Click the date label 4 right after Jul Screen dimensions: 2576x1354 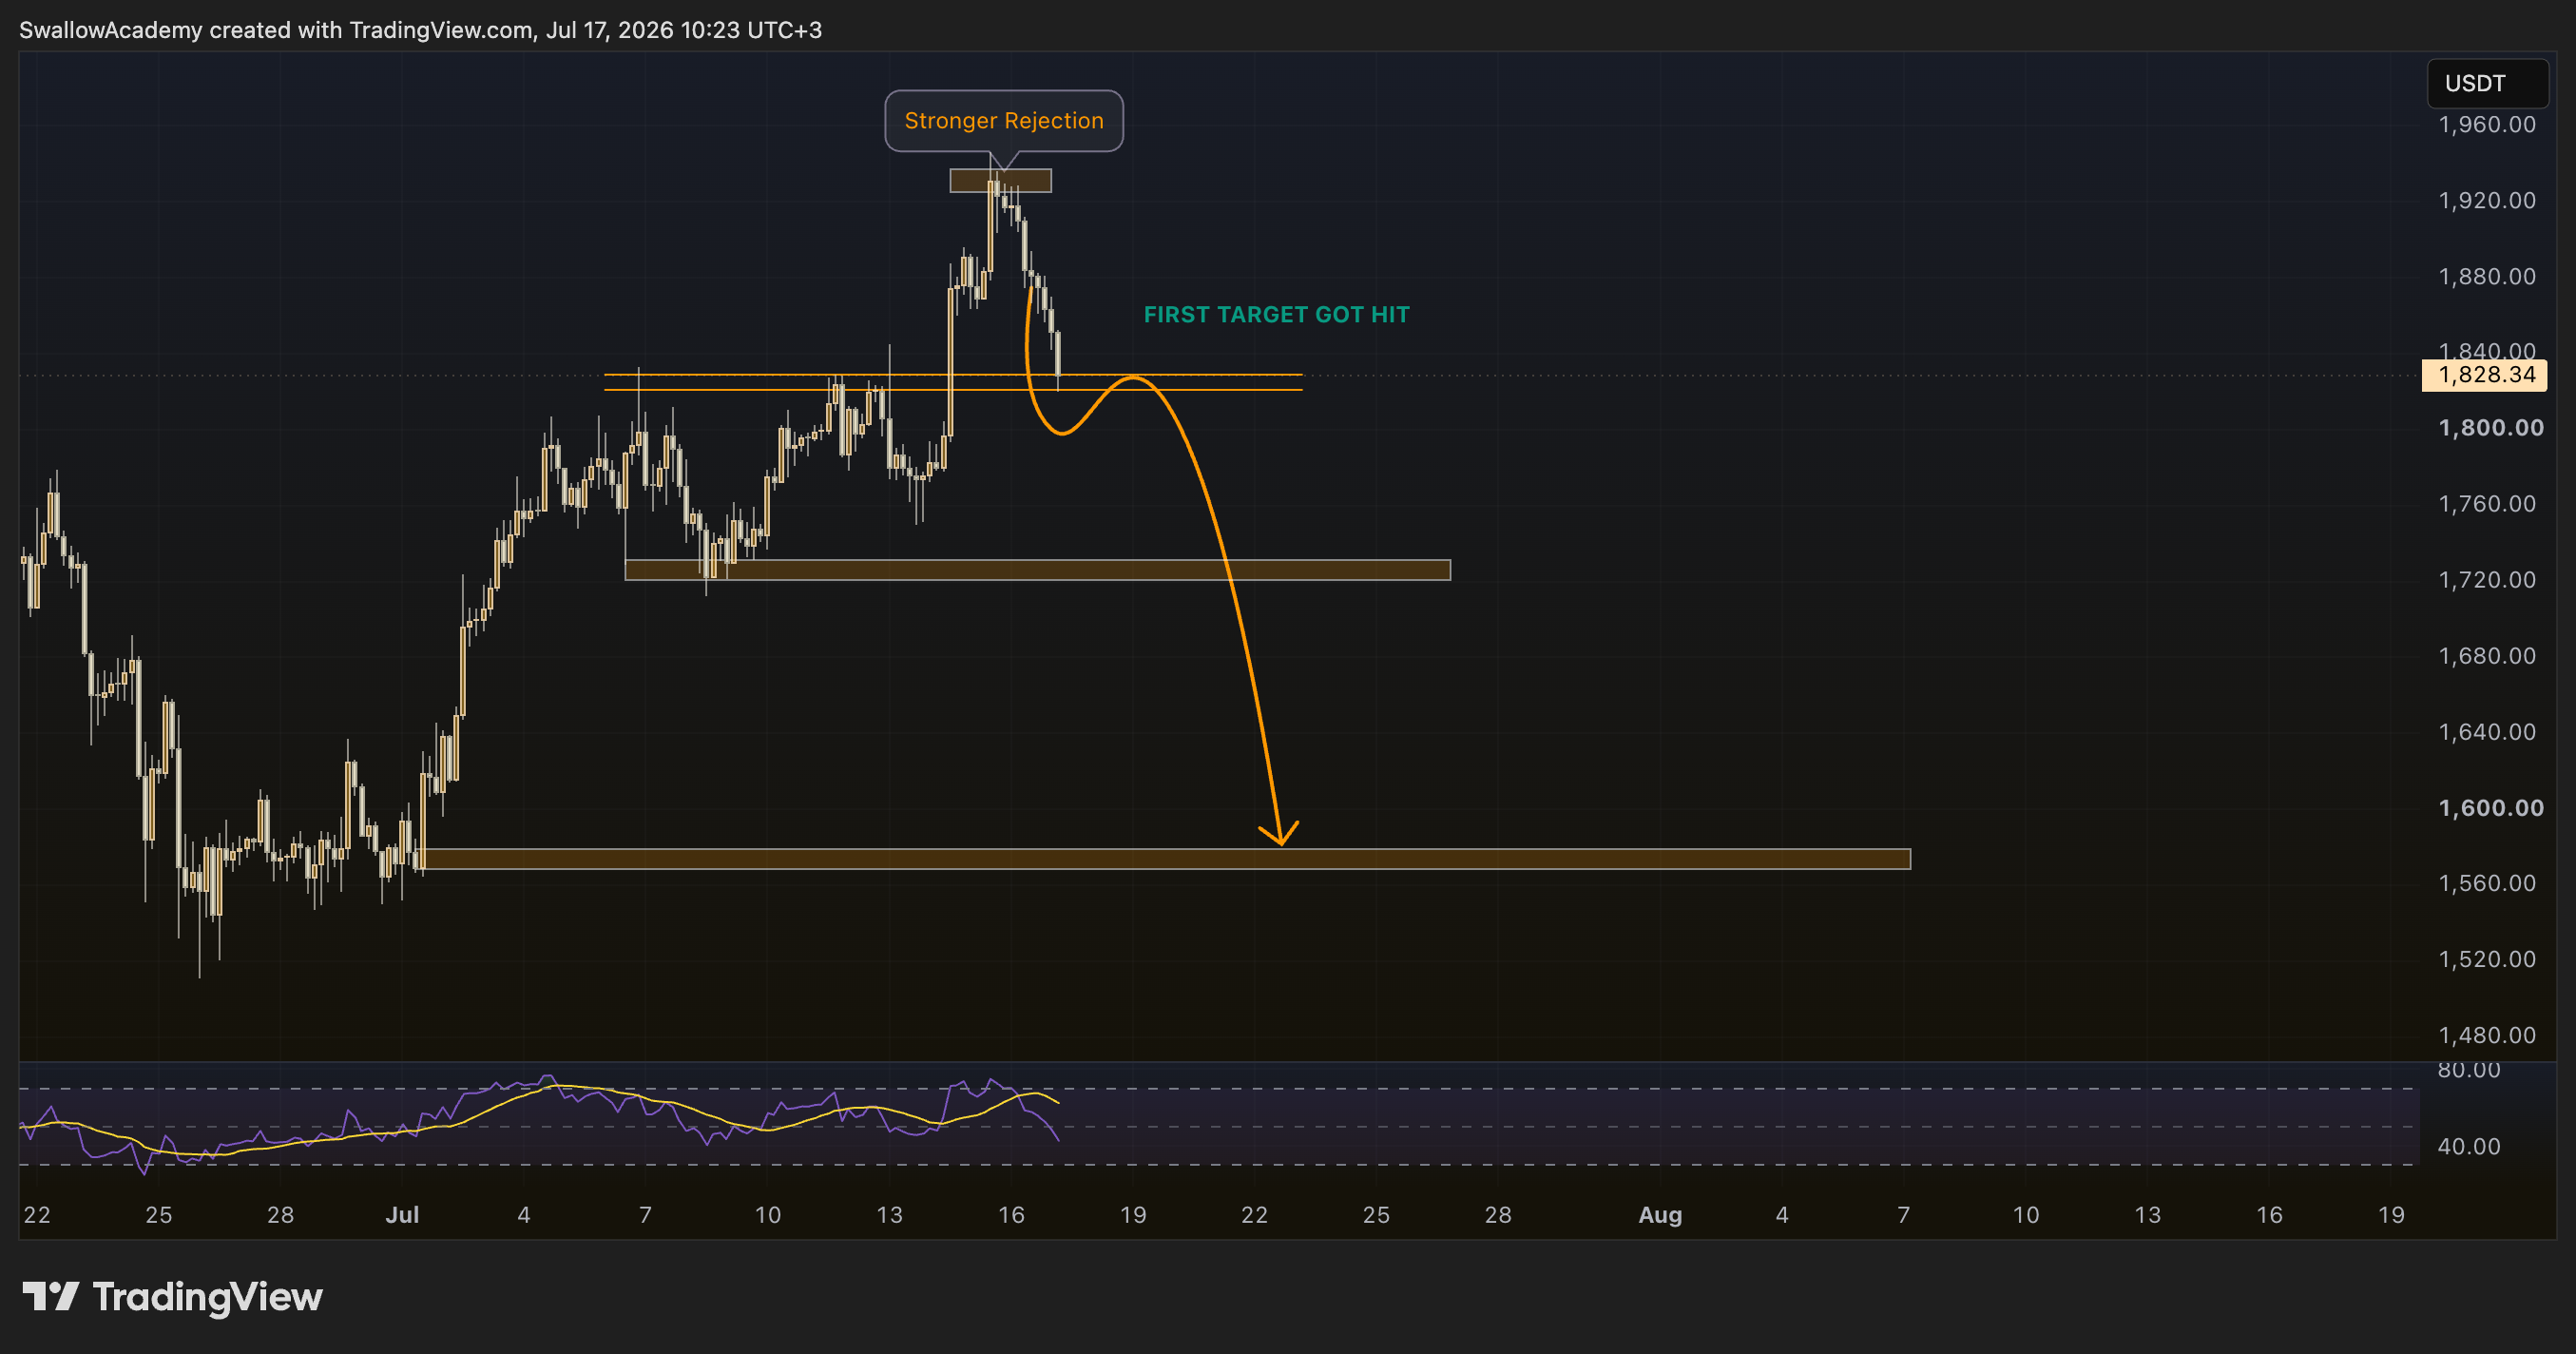(524, 1215)
